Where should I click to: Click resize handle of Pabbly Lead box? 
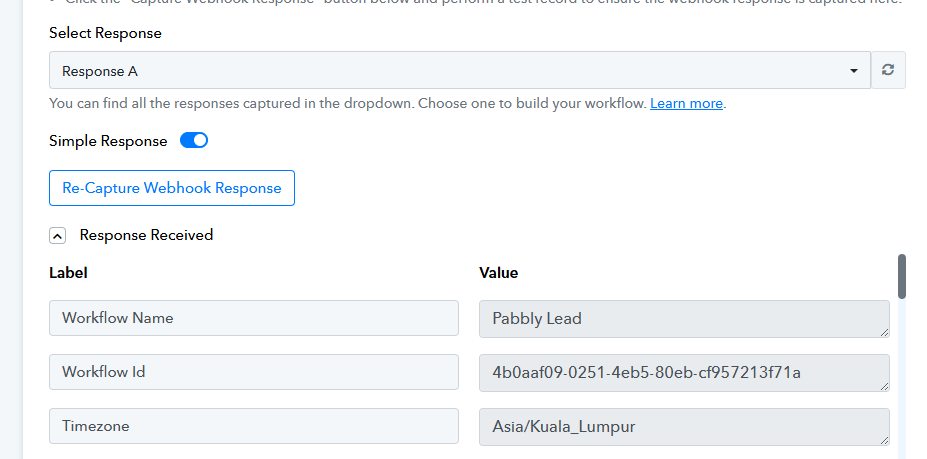click(884, 331)
